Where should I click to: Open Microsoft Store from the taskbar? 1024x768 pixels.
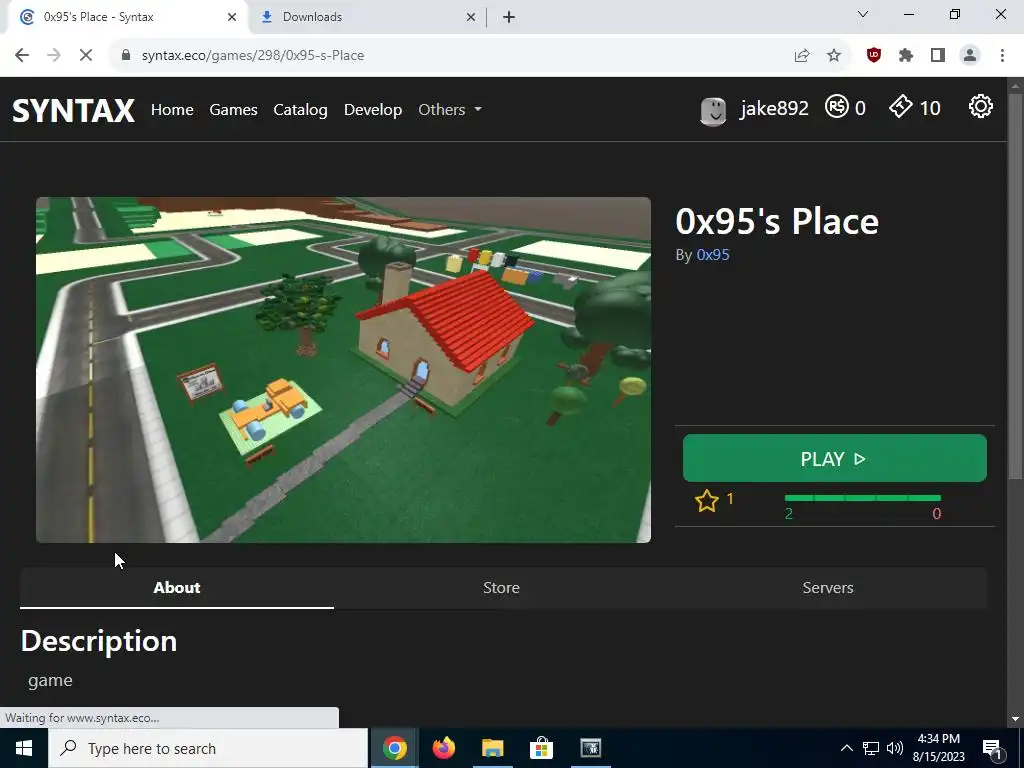click(x=541, y=748)
